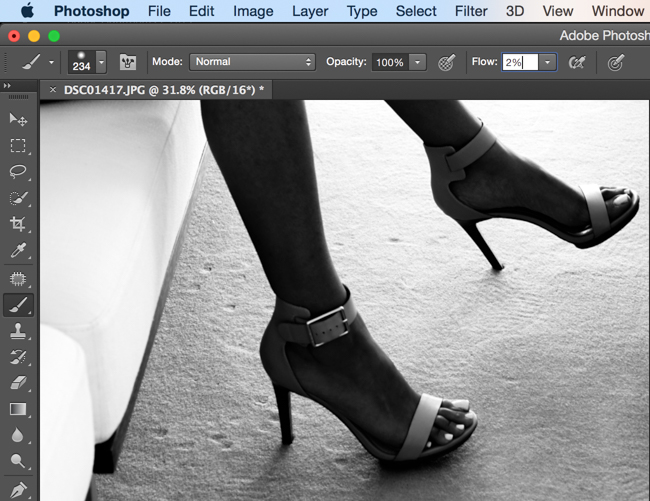650x501 pixels.
Task: Toggle pressure for size button
Action: [x=615, y=63]
